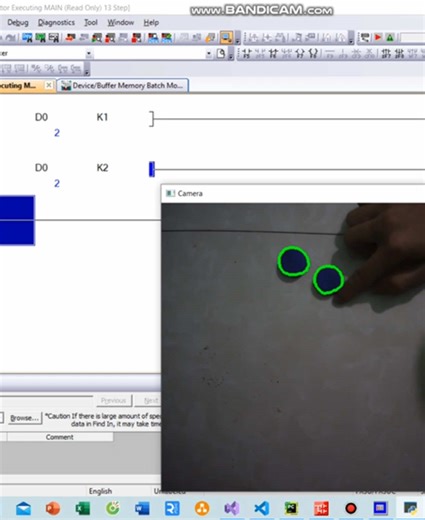The height and width of the screenshot is (520, 425).
Task: Select the D0 operand on the K1 rung
Action: [41, 117]
